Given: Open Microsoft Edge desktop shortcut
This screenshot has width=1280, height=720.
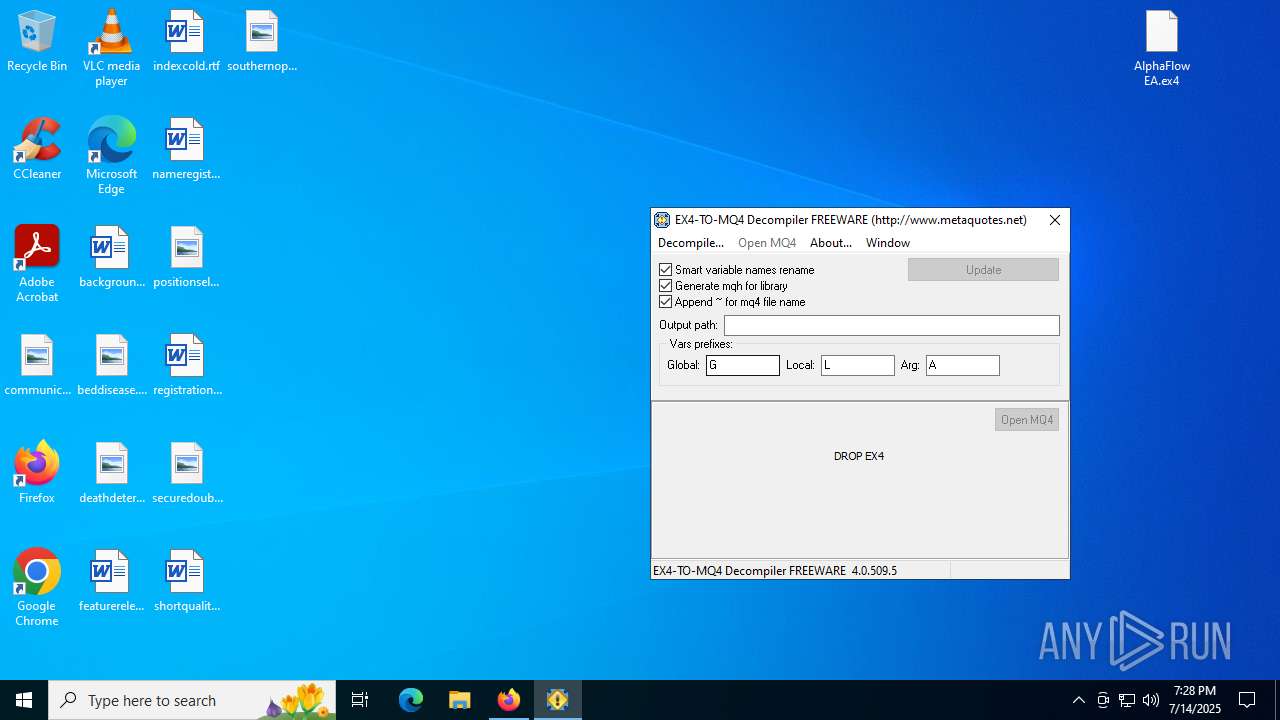Looking at the screenshot, I should 111,155.
